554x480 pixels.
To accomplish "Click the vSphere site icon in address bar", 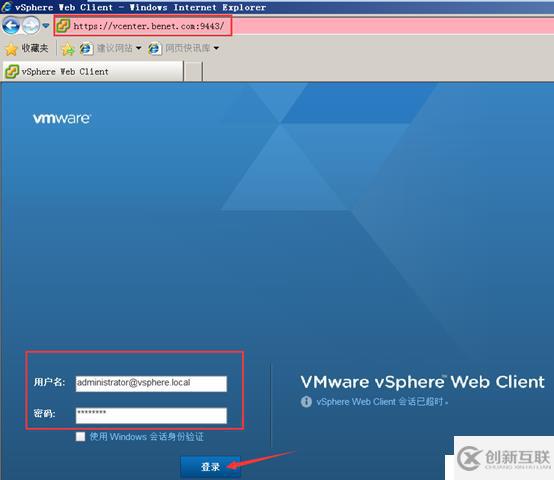I will pyautogui.click(x=63, y=26).
